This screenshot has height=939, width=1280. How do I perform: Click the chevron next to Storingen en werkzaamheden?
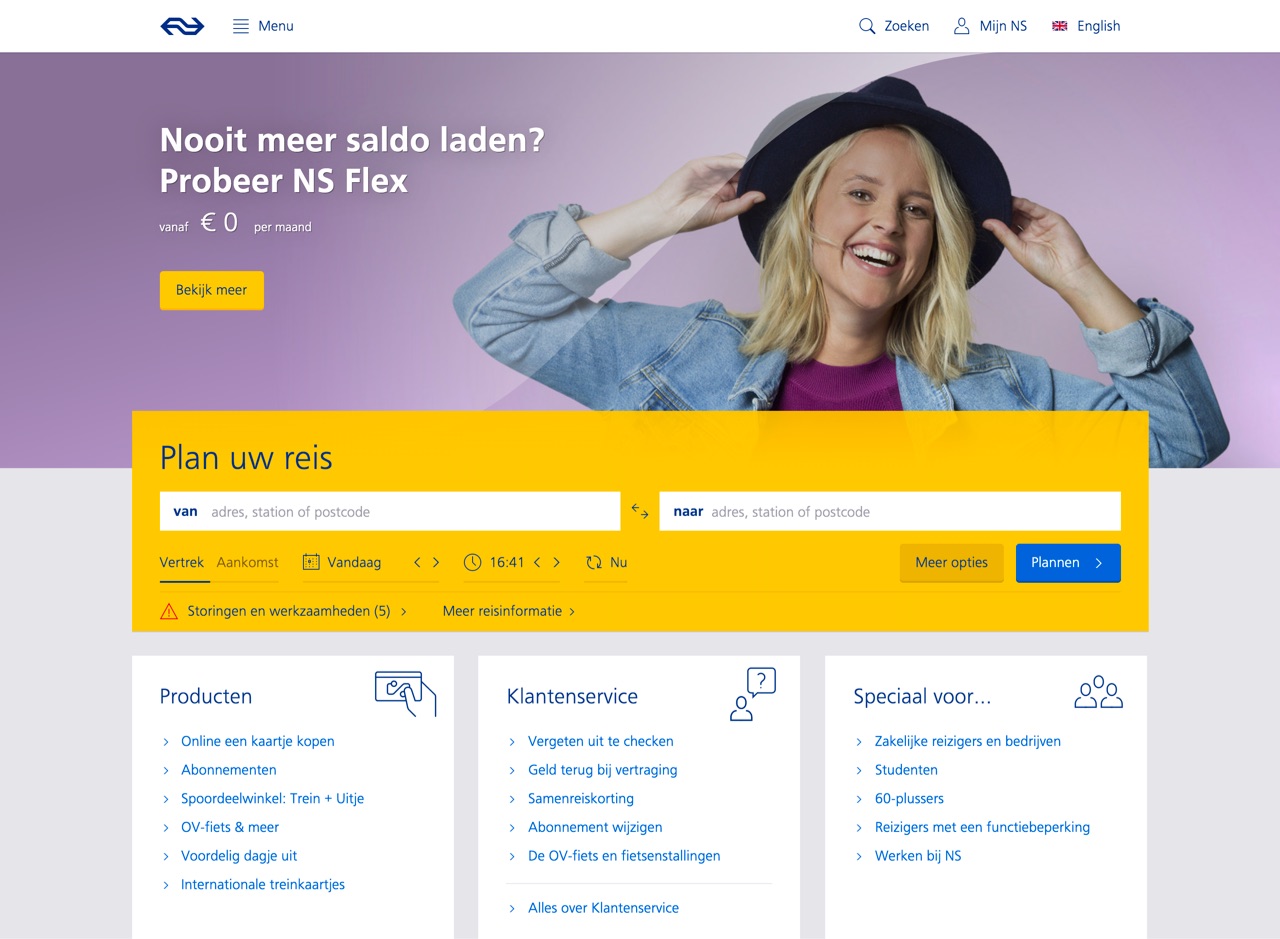404,611
